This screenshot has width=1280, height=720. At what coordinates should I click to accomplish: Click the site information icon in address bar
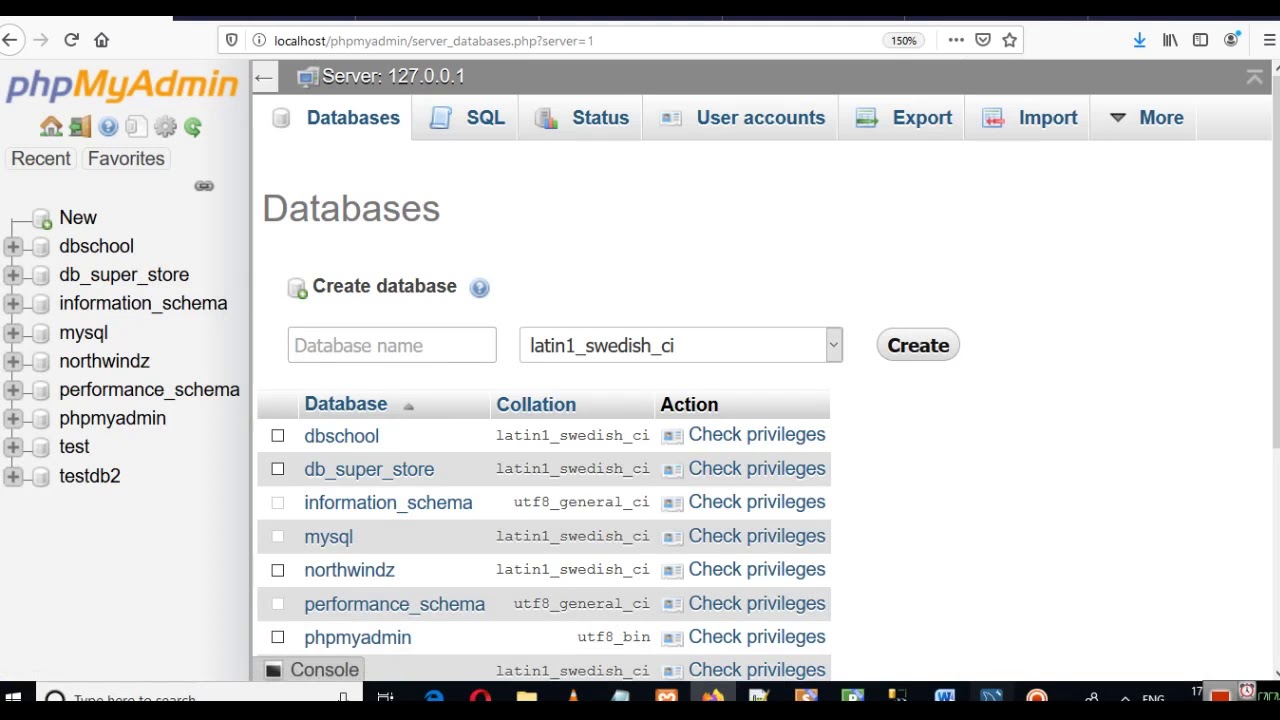[x=259, y=40]
